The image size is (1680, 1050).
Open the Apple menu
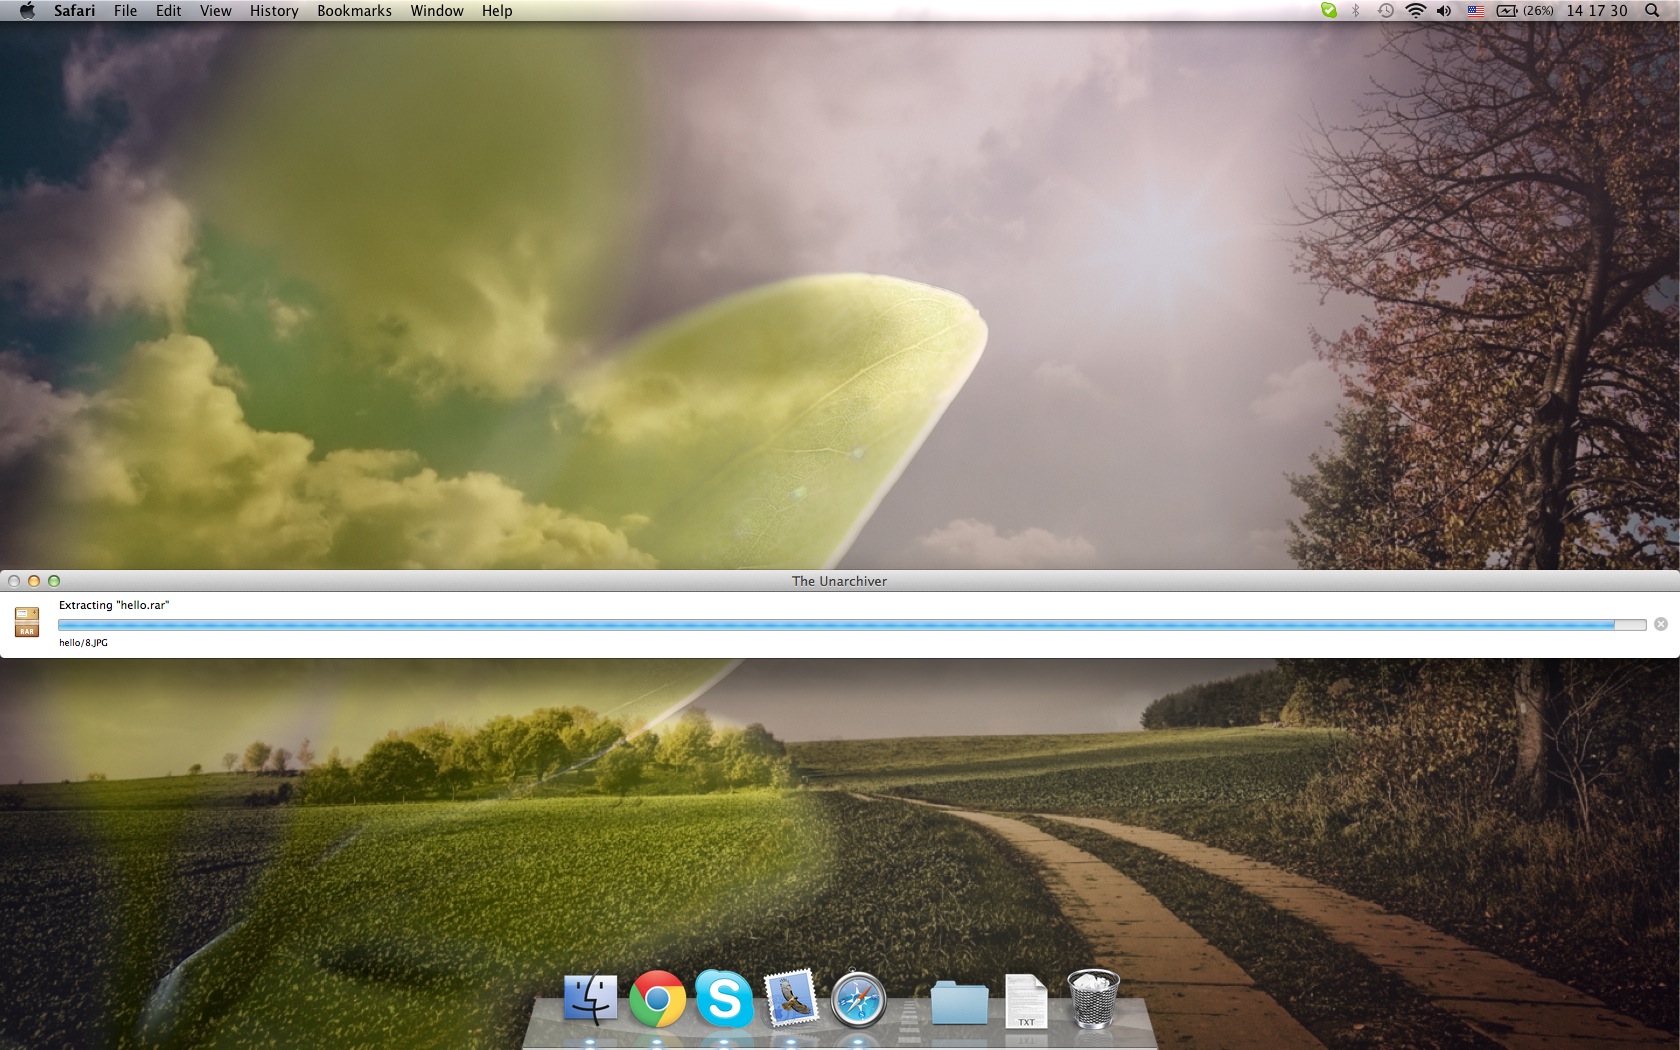27,11
